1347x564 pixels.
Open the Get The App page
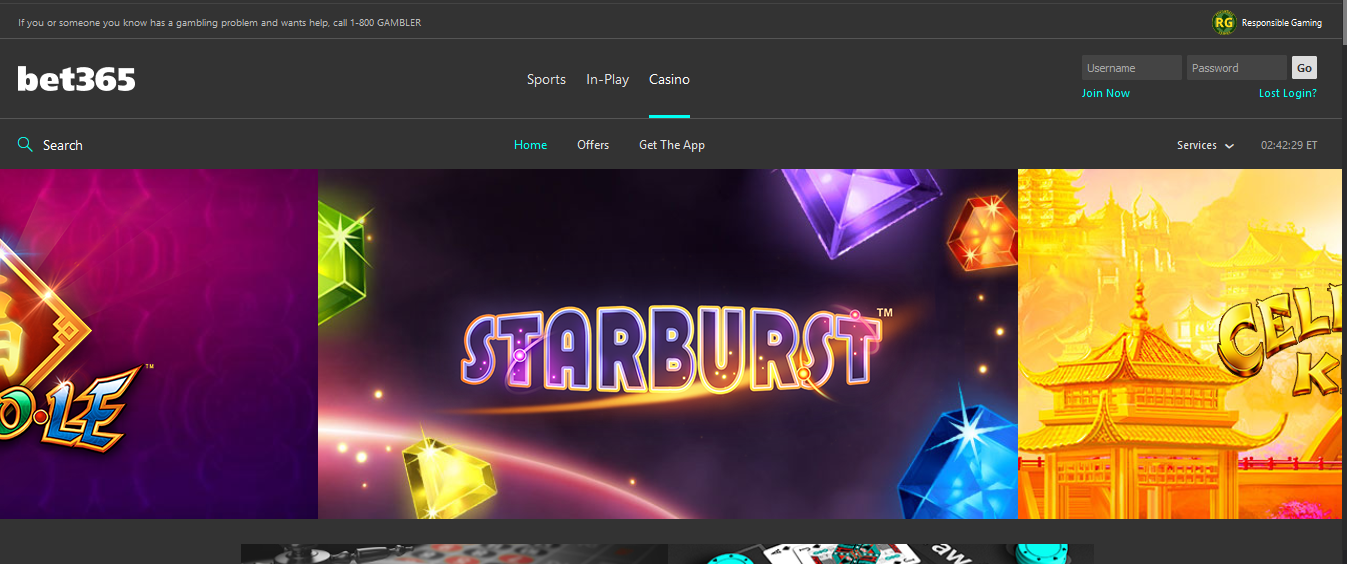pos(672,145)
